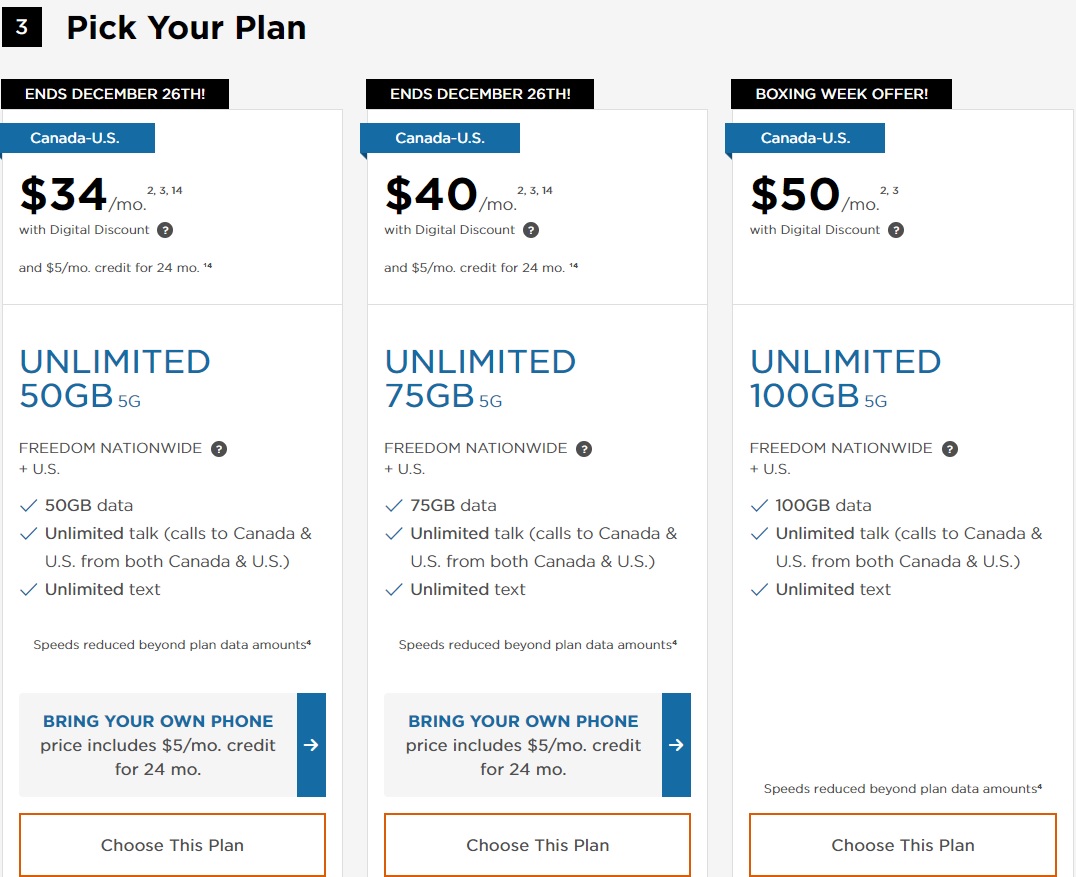Choose the $50 100GB plan
This screenshot has height=877, width=1076.
click(903, 845)
